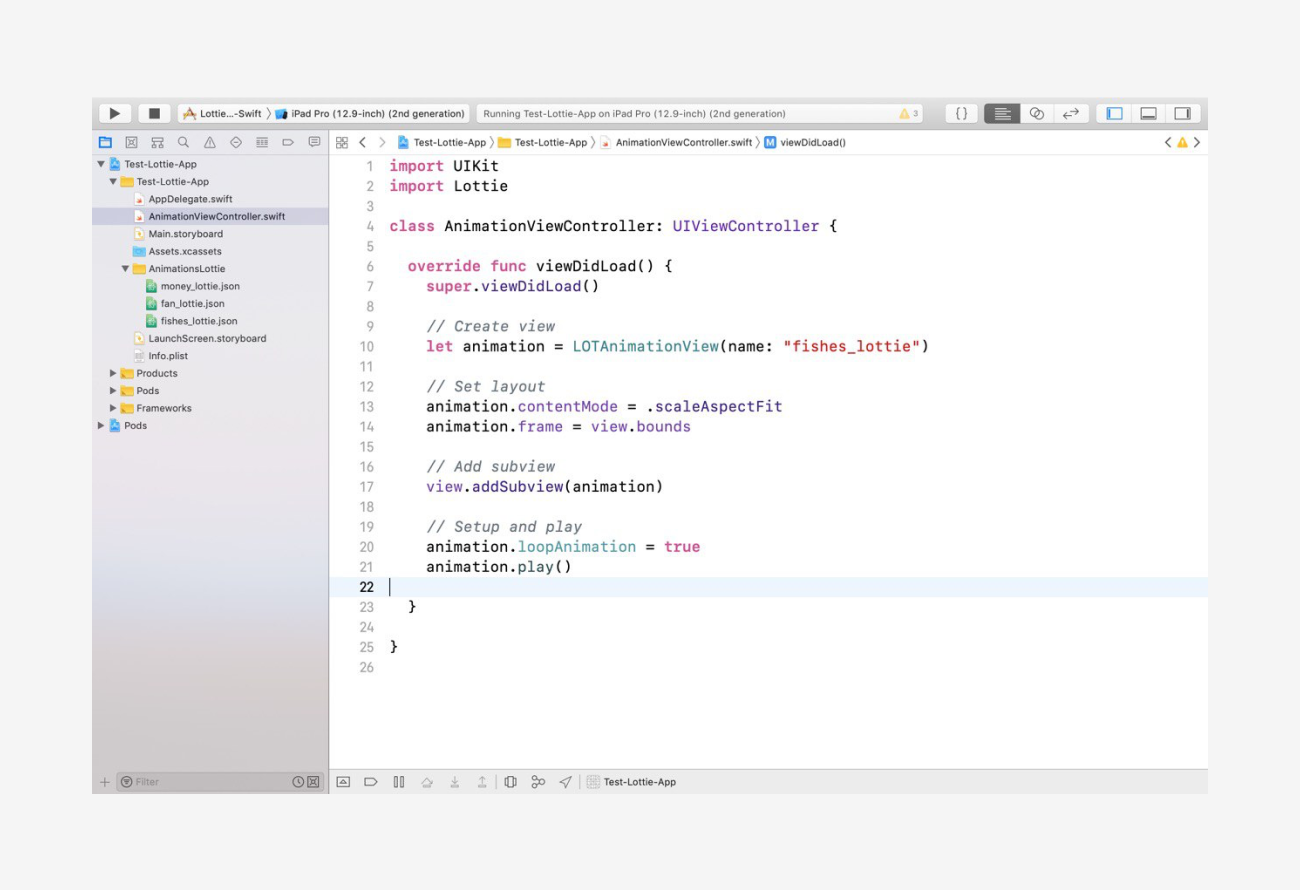
Task: Open the code snippet library
Action: tap(961, 114)
